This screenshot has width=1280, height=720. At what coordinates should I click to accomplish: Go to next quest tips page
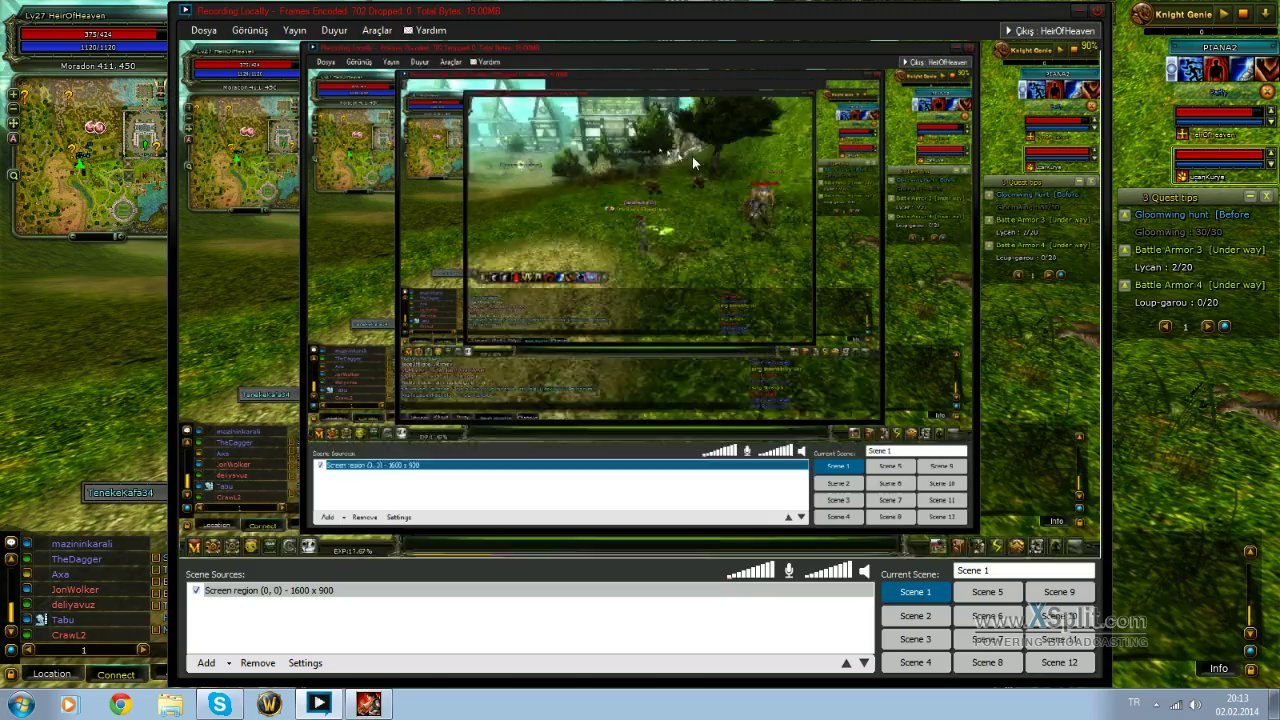[1206, 326]
